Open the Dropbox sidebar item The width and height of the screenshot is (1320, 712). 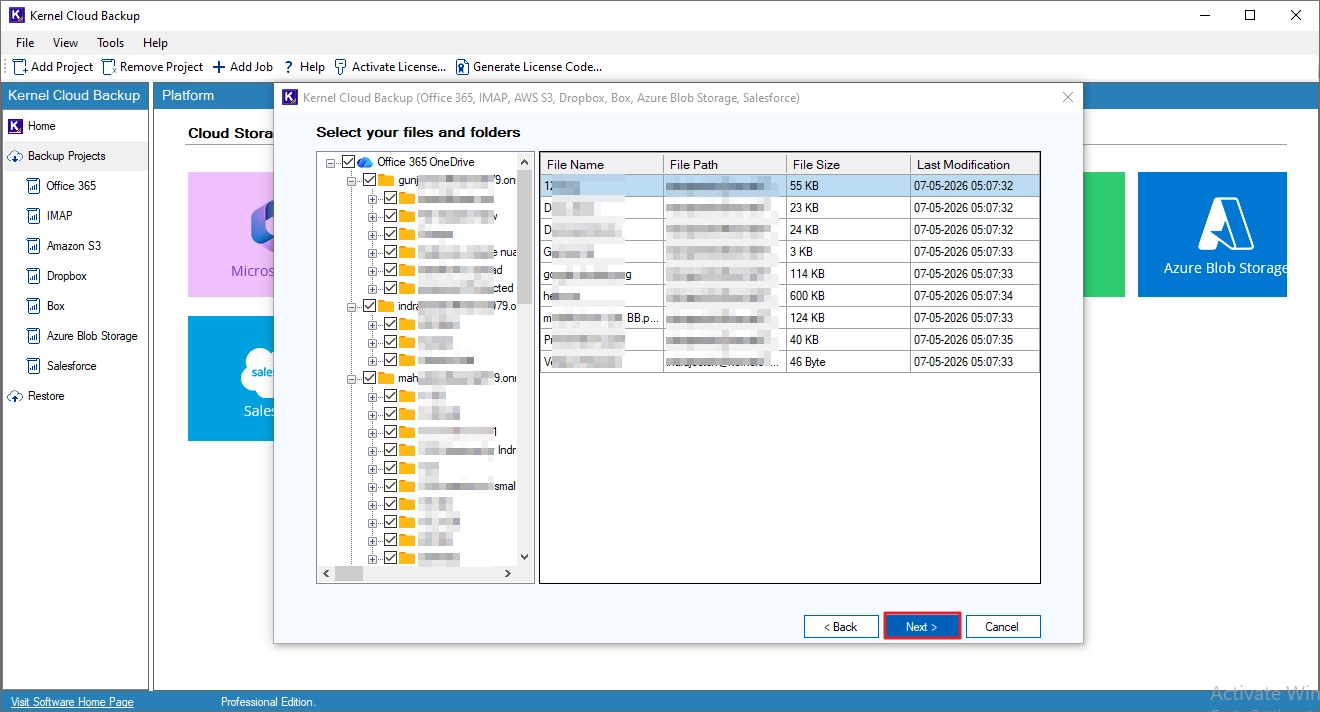[66, 276]
